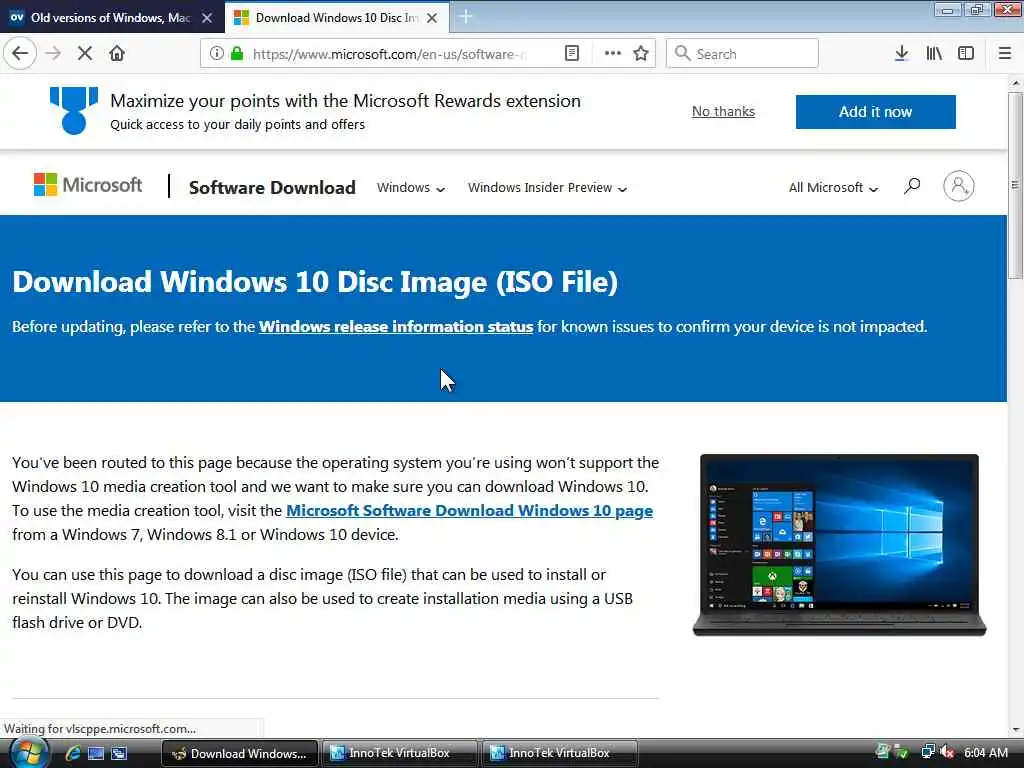The image size is (1024, 768).
Task: Open Microsoft site search magnifier
Action: coord(912,187)
